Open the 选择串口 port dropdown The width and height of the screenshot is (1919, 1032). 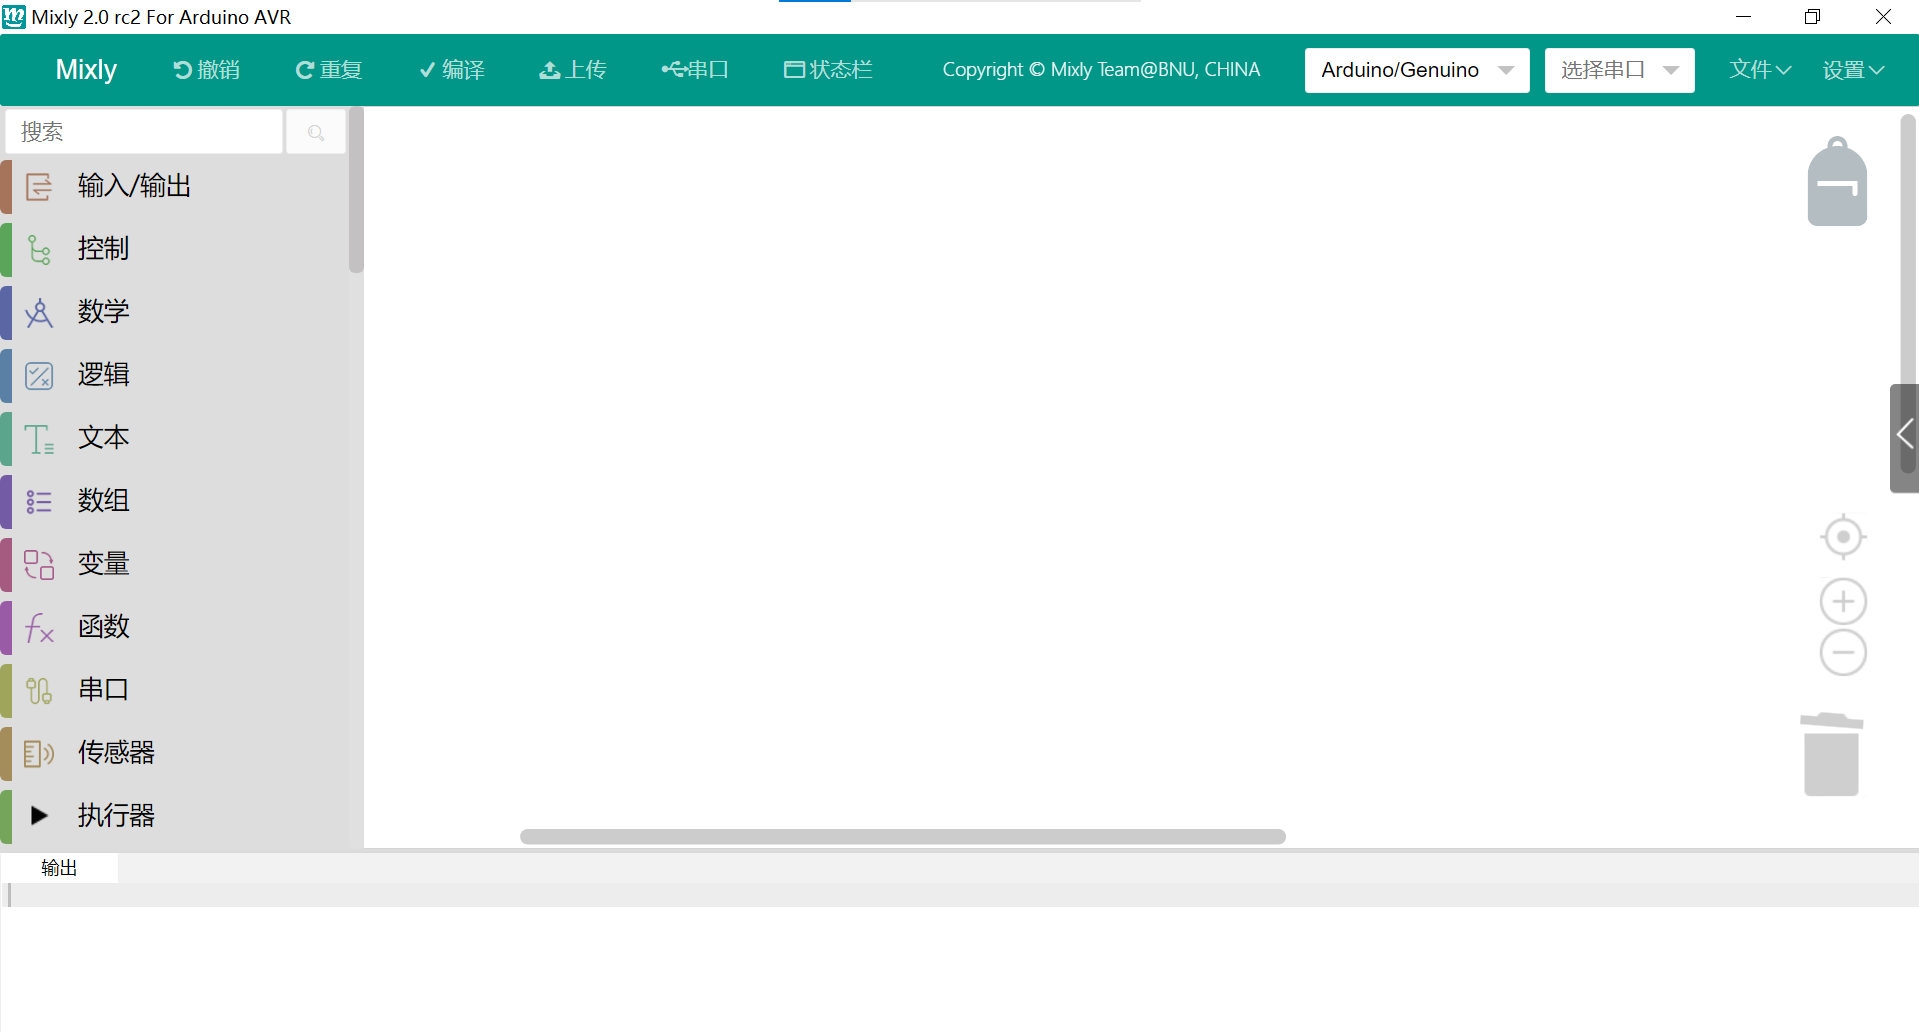tap(1618, 70)
